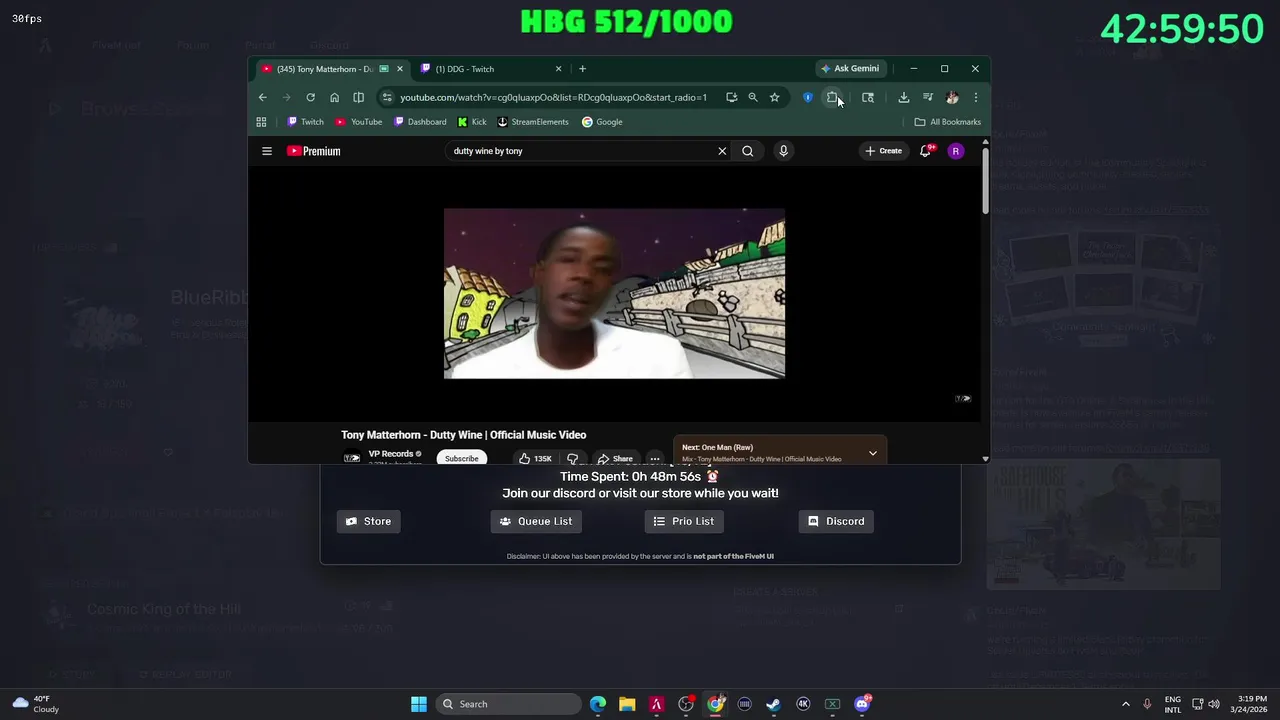Screen dimensions: 1280x720
Task: Open Discord button in FiveM queue
Action: tap(836, 521)
